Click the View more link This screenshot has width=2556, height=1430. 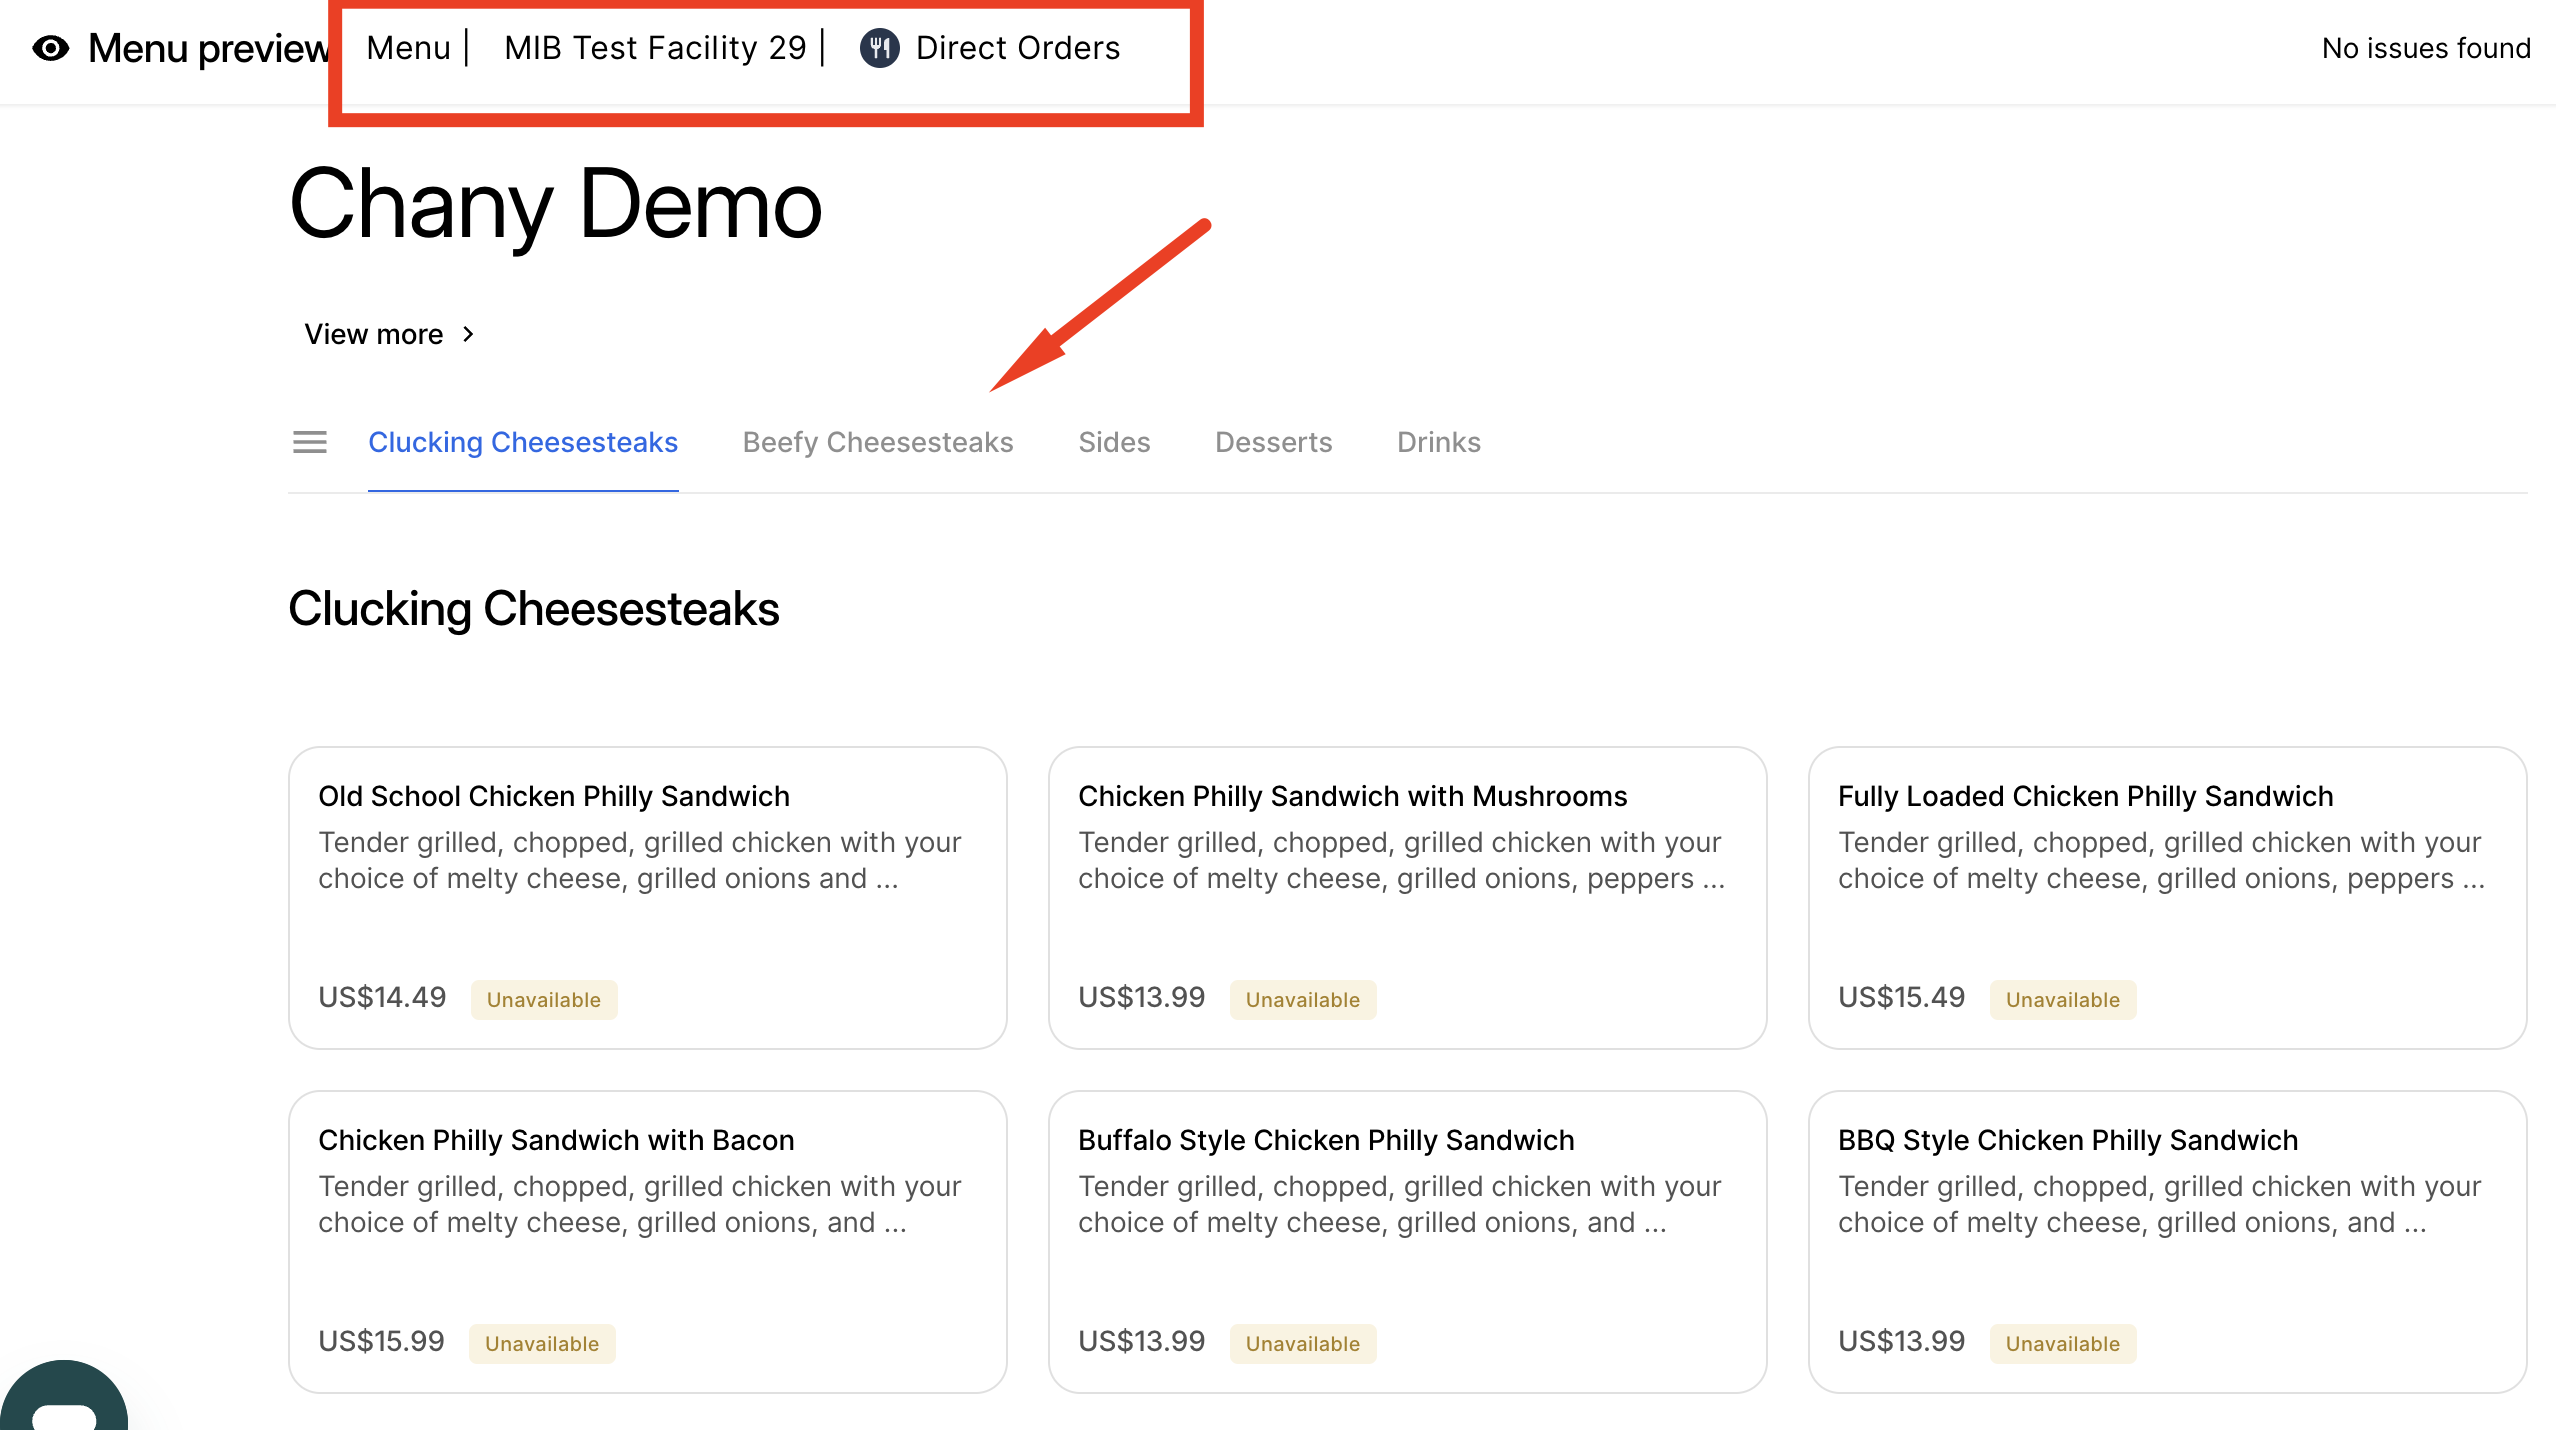click(374, 334)
